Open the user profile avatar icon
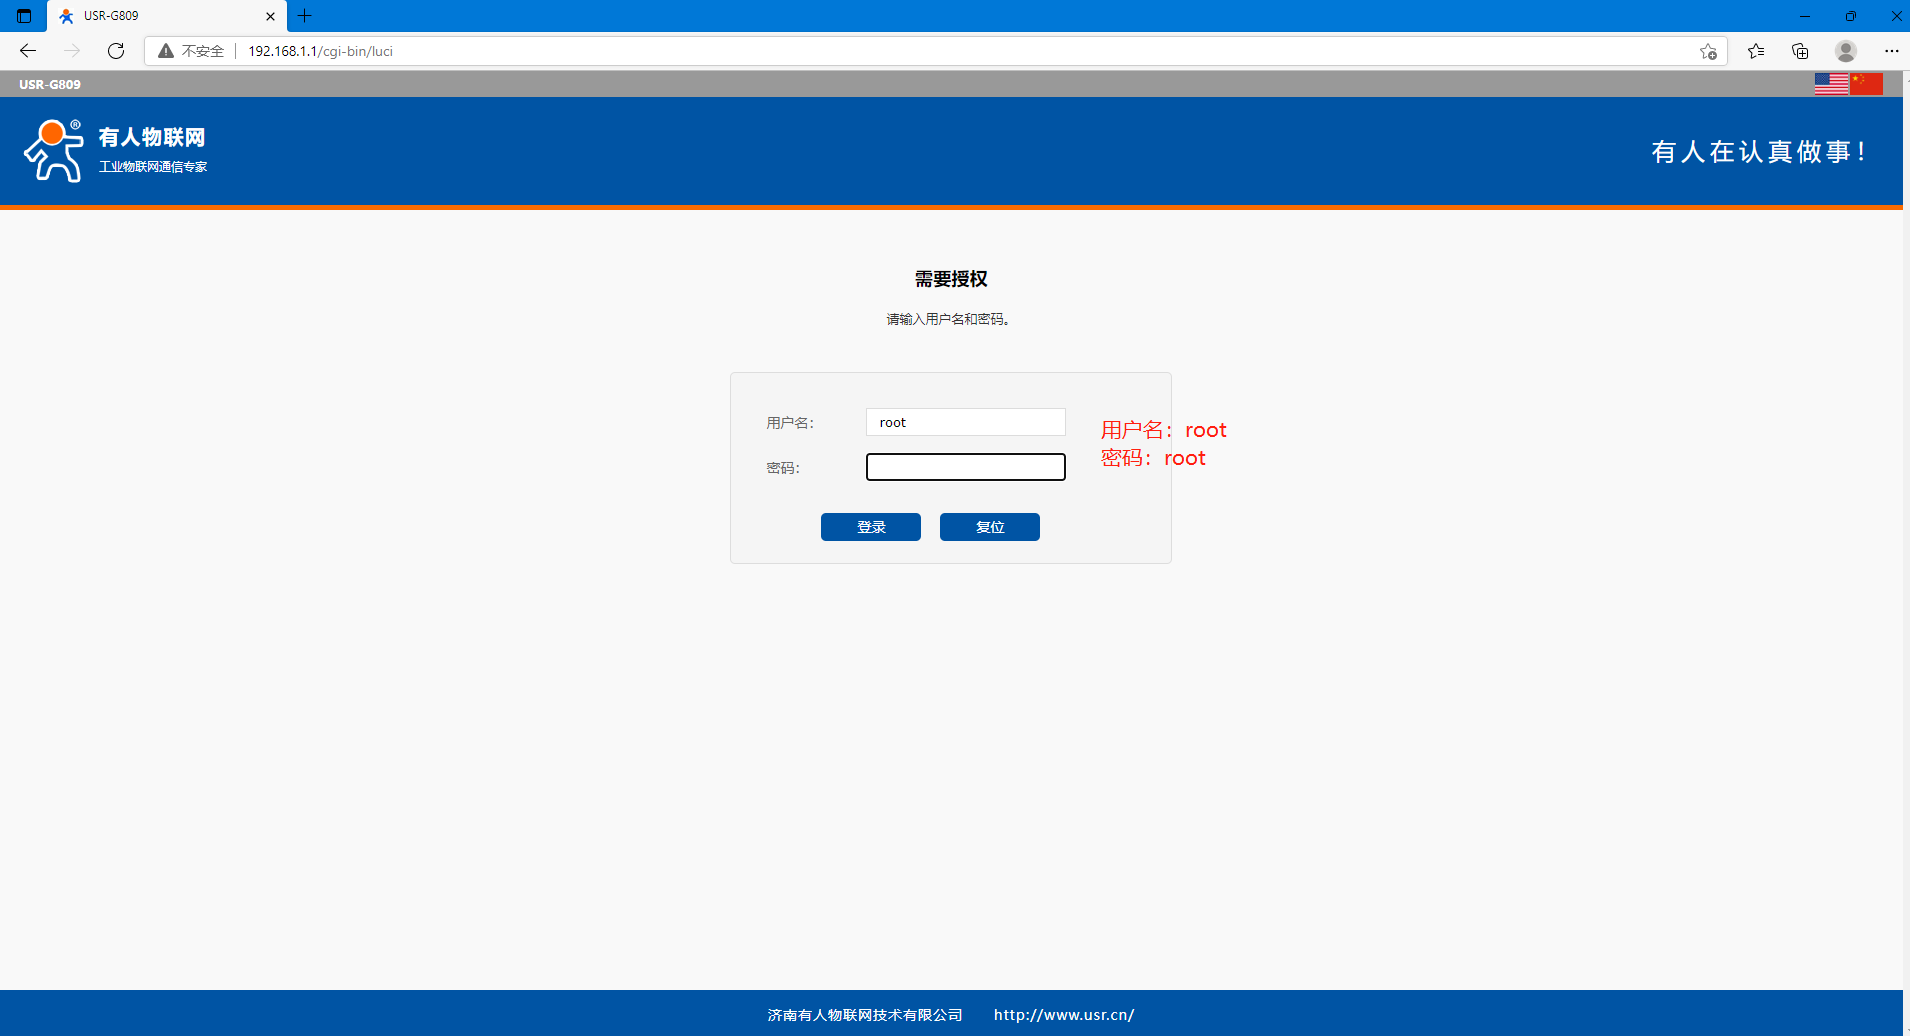Screen dimensions: 1910x1036 pyautogui.click(x=1846, y=51)
